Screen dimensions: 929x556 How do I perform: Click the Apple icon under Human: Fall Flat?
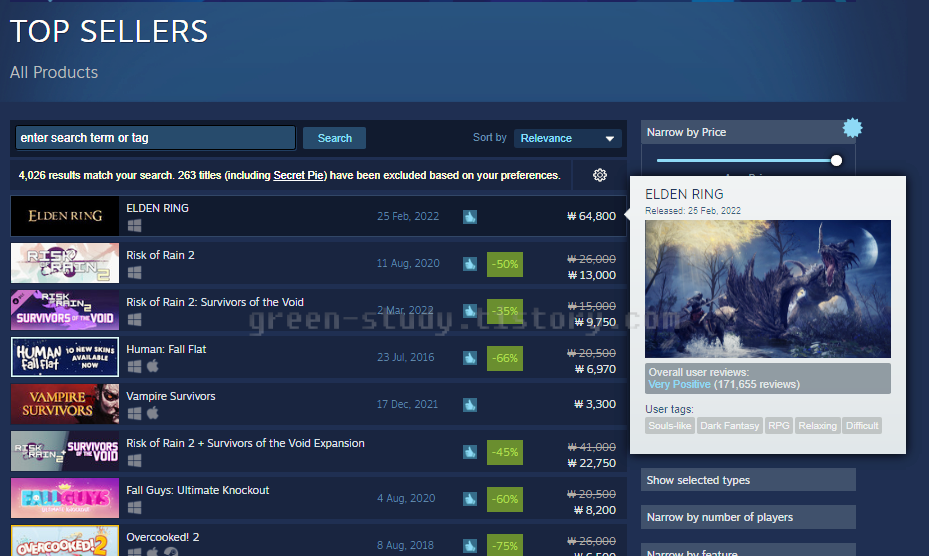(x=153, y=366)
